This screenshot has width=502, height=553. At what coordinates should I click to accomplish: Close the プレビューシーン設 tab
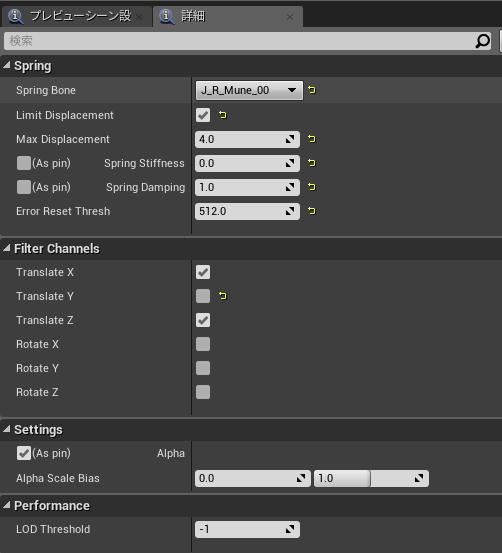[139, 17]
